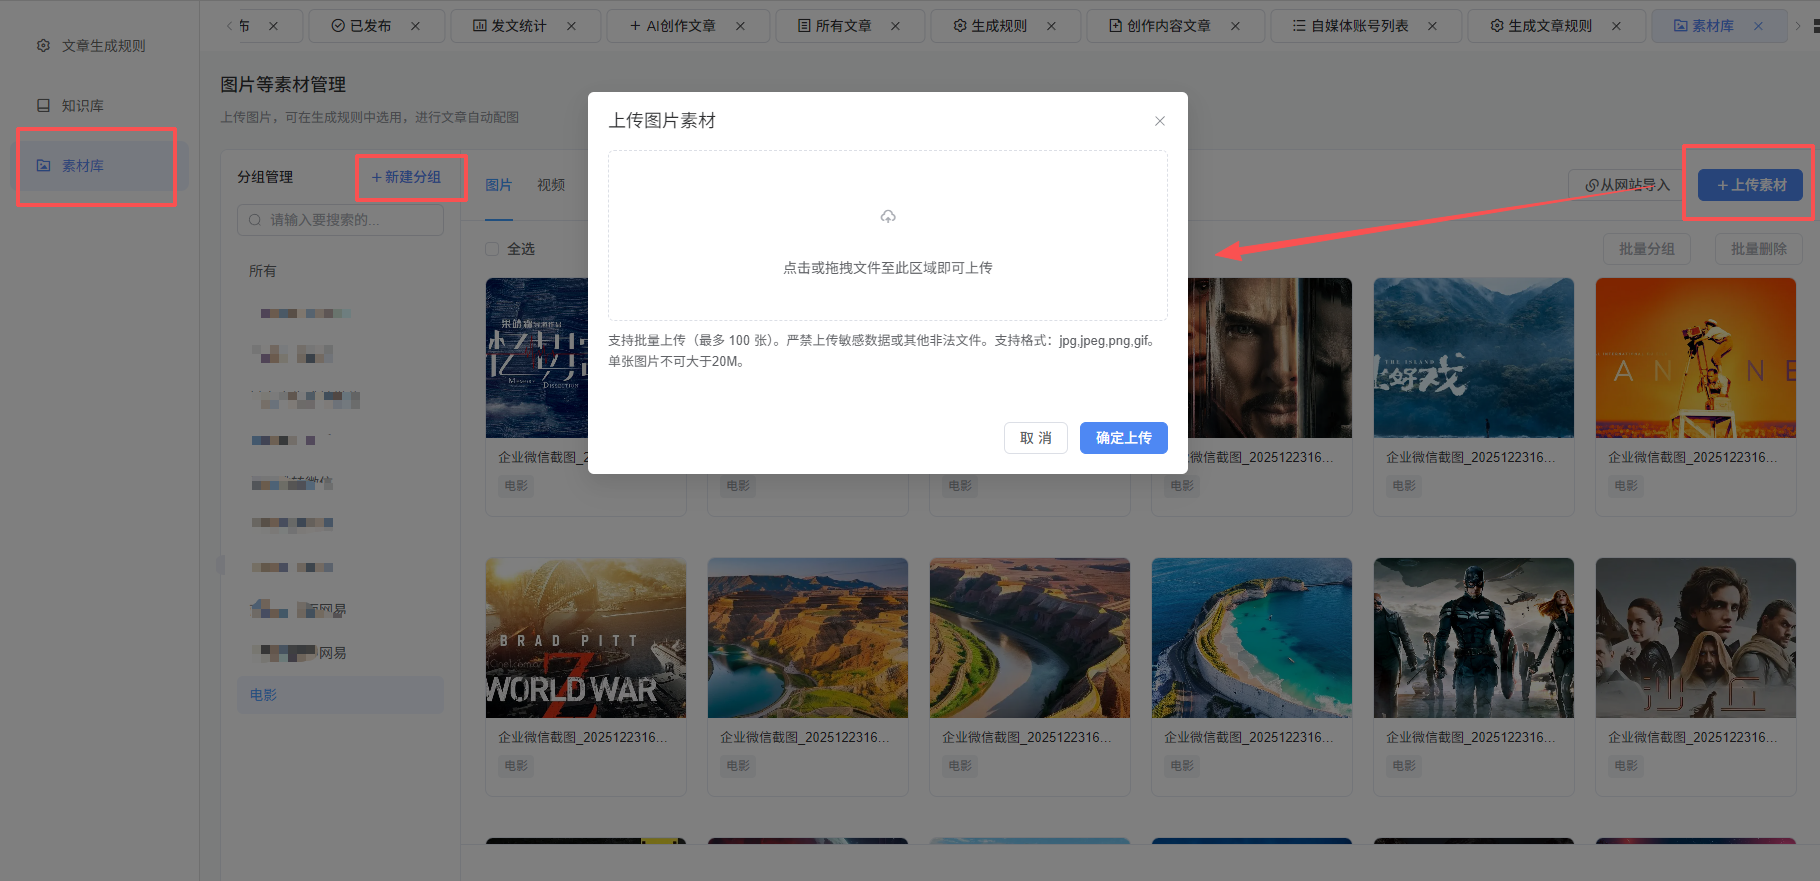Close the 已发布 tab
The height and width of the screenshot is (881, 1820).
tap(416, 26)
